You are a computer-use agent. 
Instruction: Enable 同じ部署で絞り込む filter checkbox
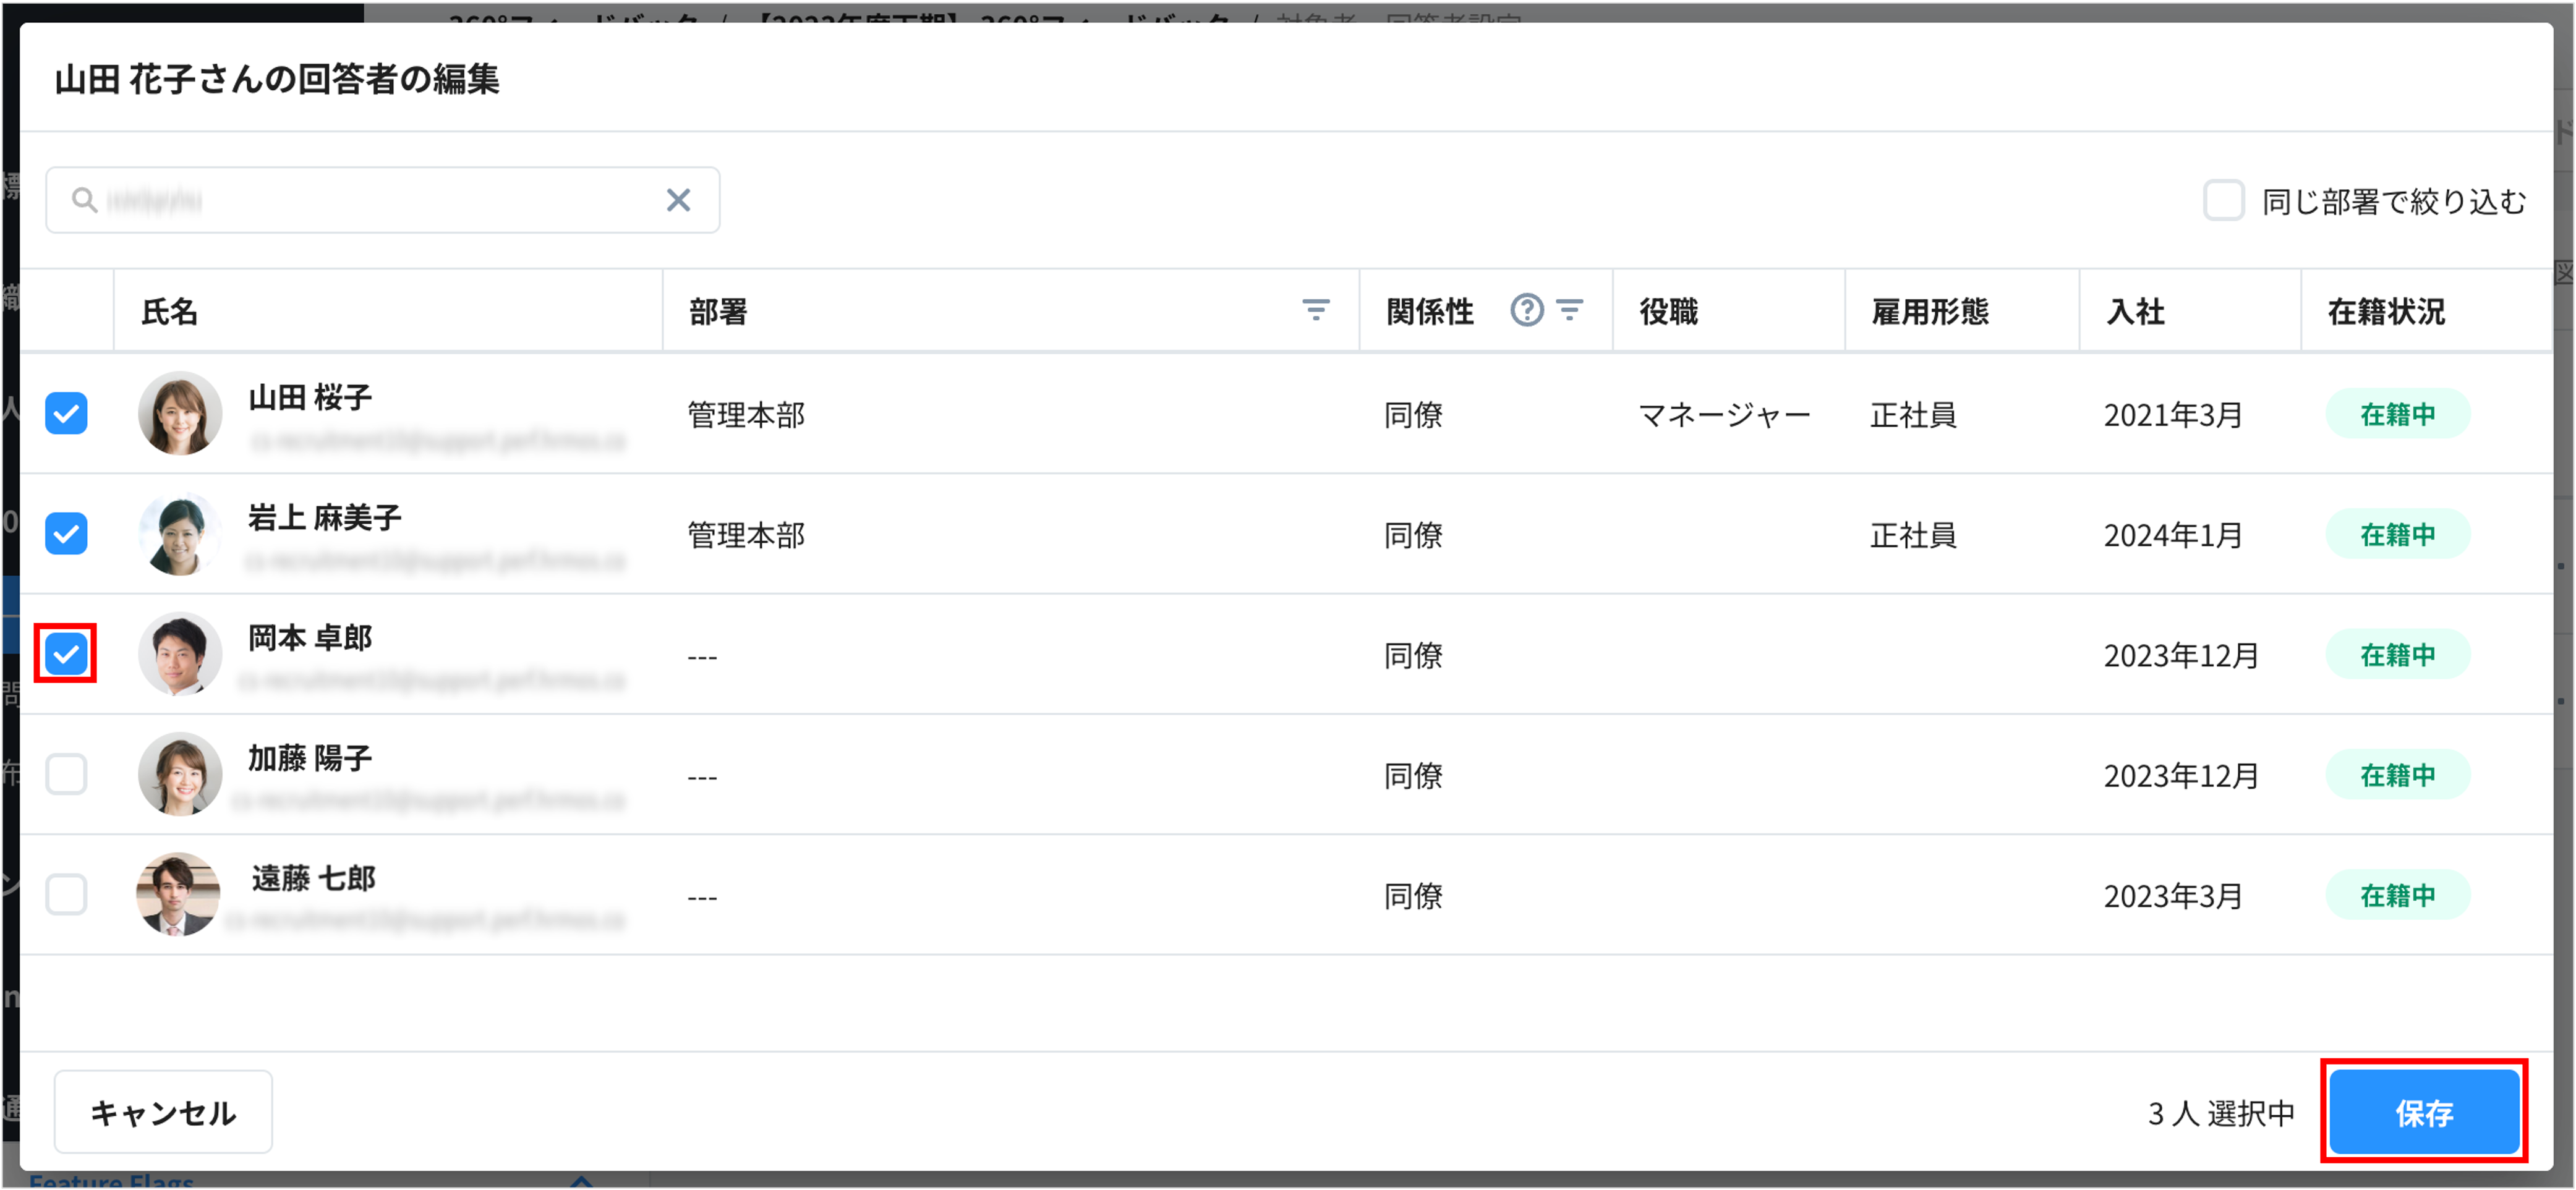[2223, 201]
